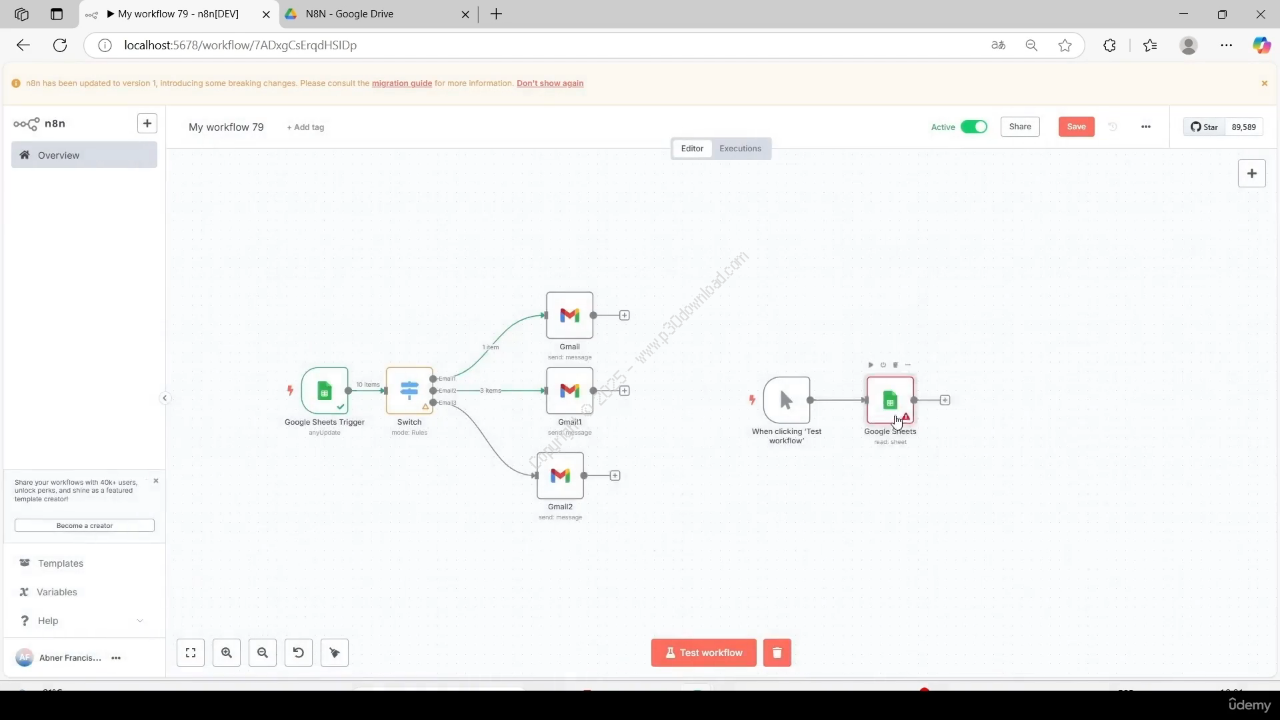Close the version update banner

[1264, 83]
